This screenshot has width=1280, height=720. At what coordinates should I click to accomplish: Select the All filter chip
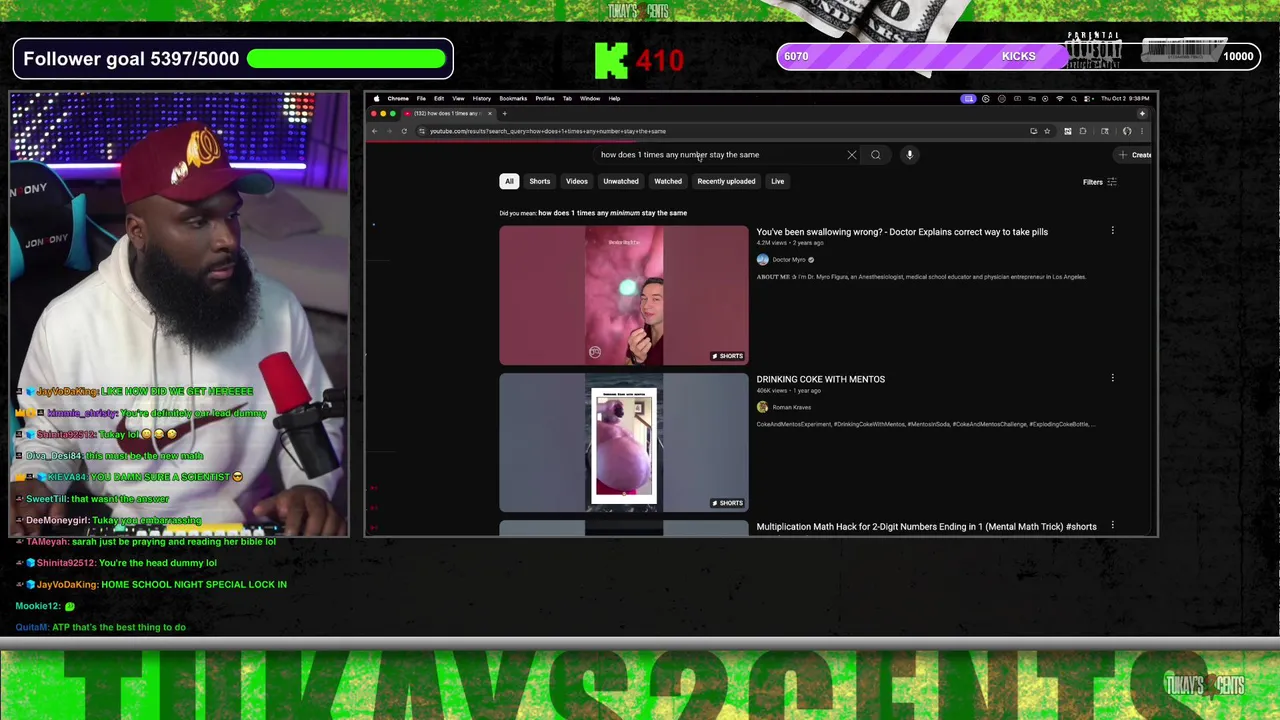click(x=509, y=181)
